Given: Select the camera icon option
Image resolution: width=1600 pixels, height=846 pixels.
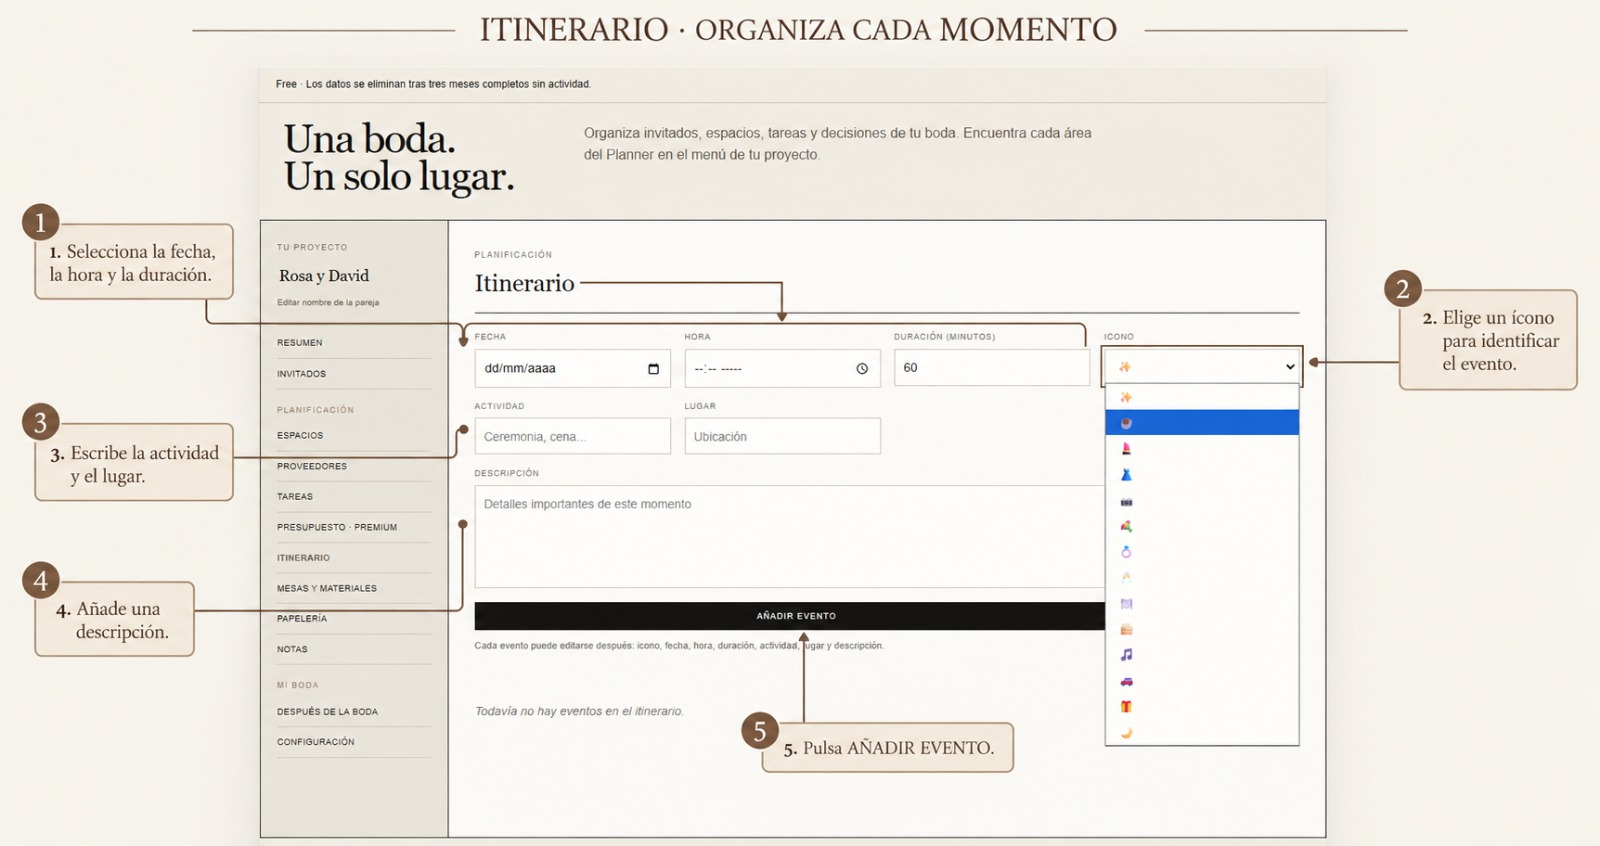Looking at the screenshot, I should coord(1201,501).
